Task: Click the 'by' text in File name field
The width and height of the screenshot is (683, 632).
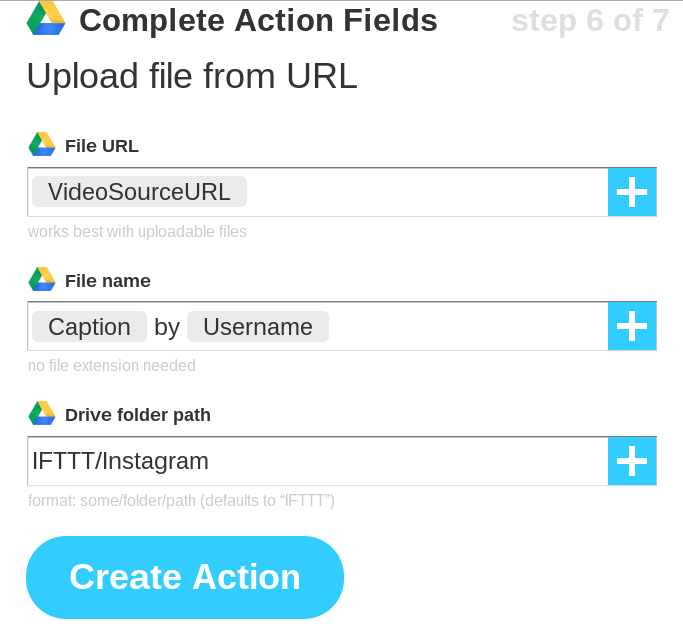Action: [167, 327]
